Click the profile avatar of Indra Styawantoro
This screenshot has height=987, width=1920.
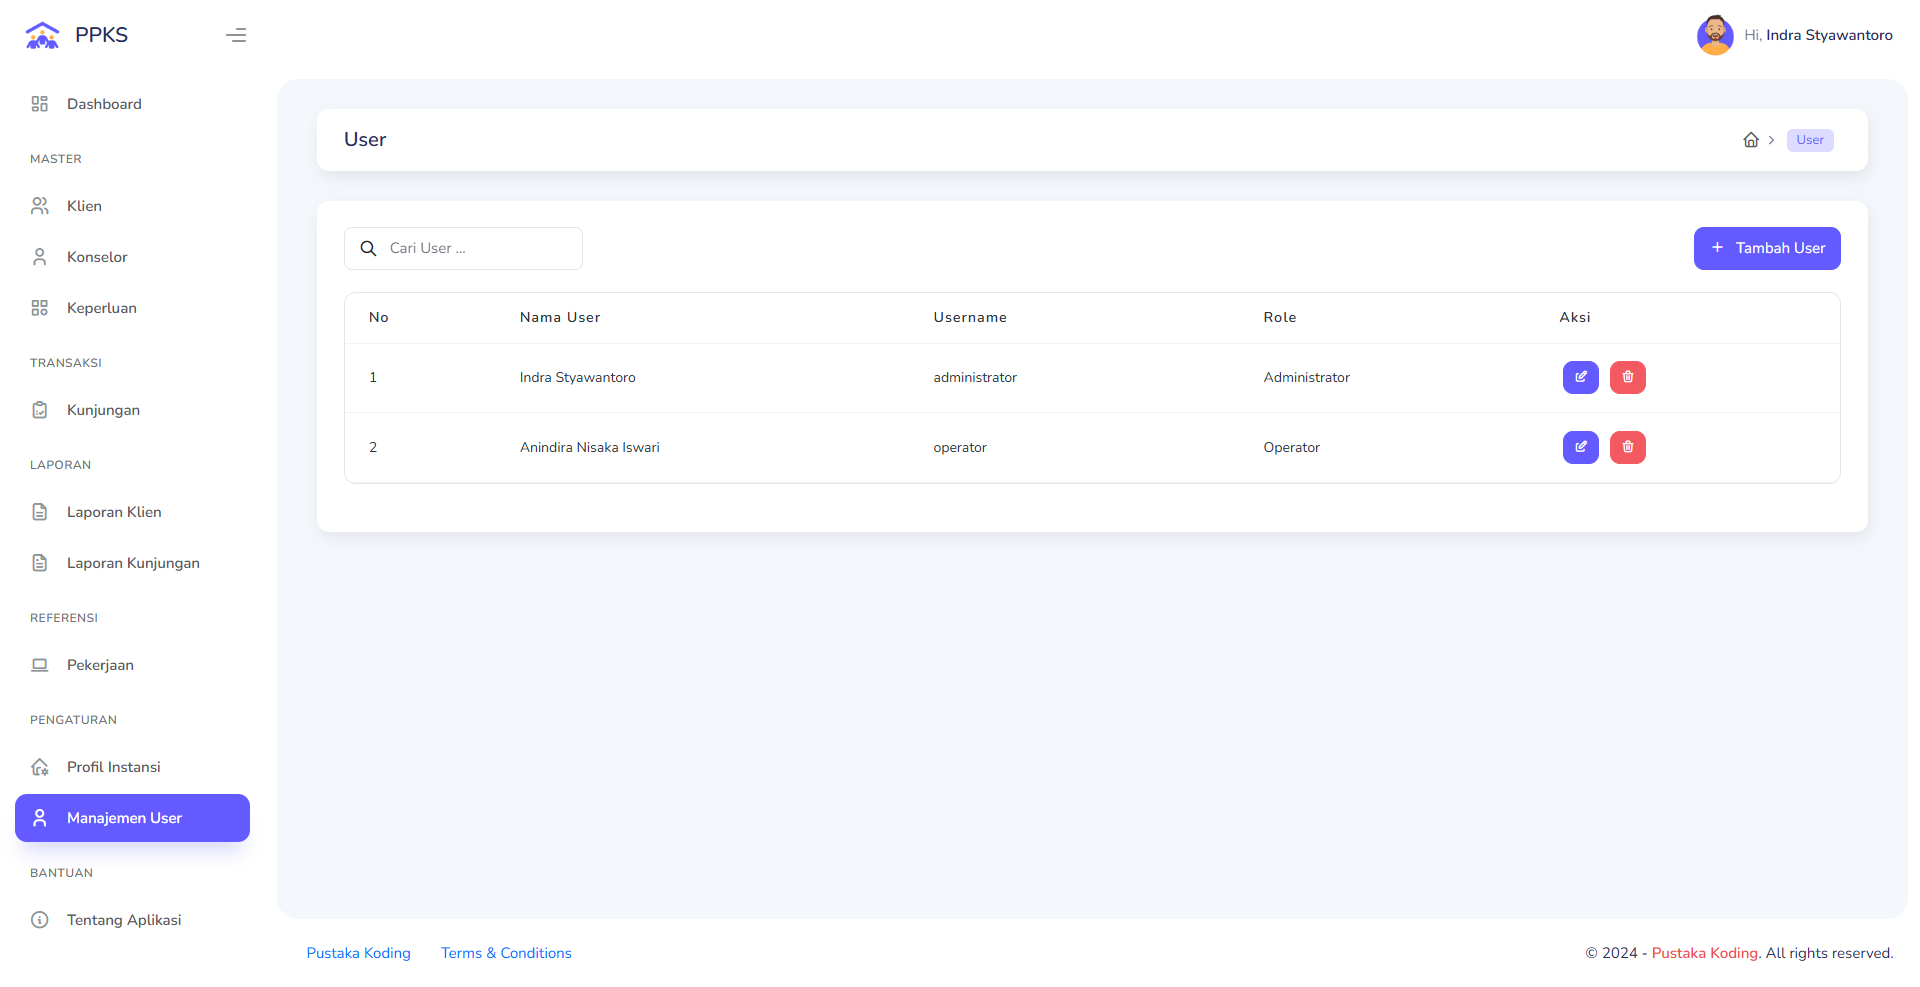pos(1715,35)
